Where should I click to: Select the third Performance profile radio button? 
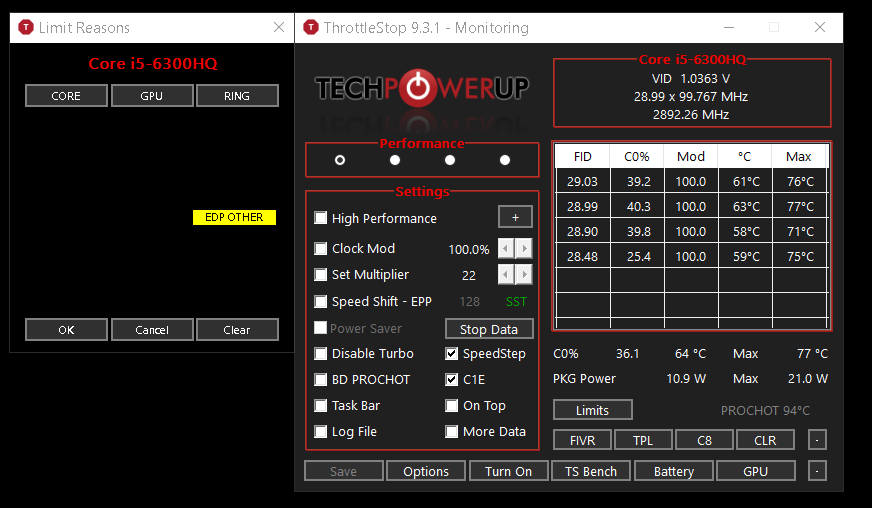(450, 160)
